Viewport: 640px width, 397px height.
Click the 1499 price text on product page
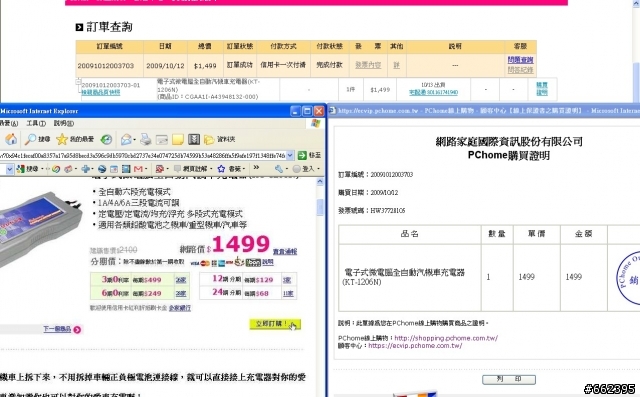point(241,244)
